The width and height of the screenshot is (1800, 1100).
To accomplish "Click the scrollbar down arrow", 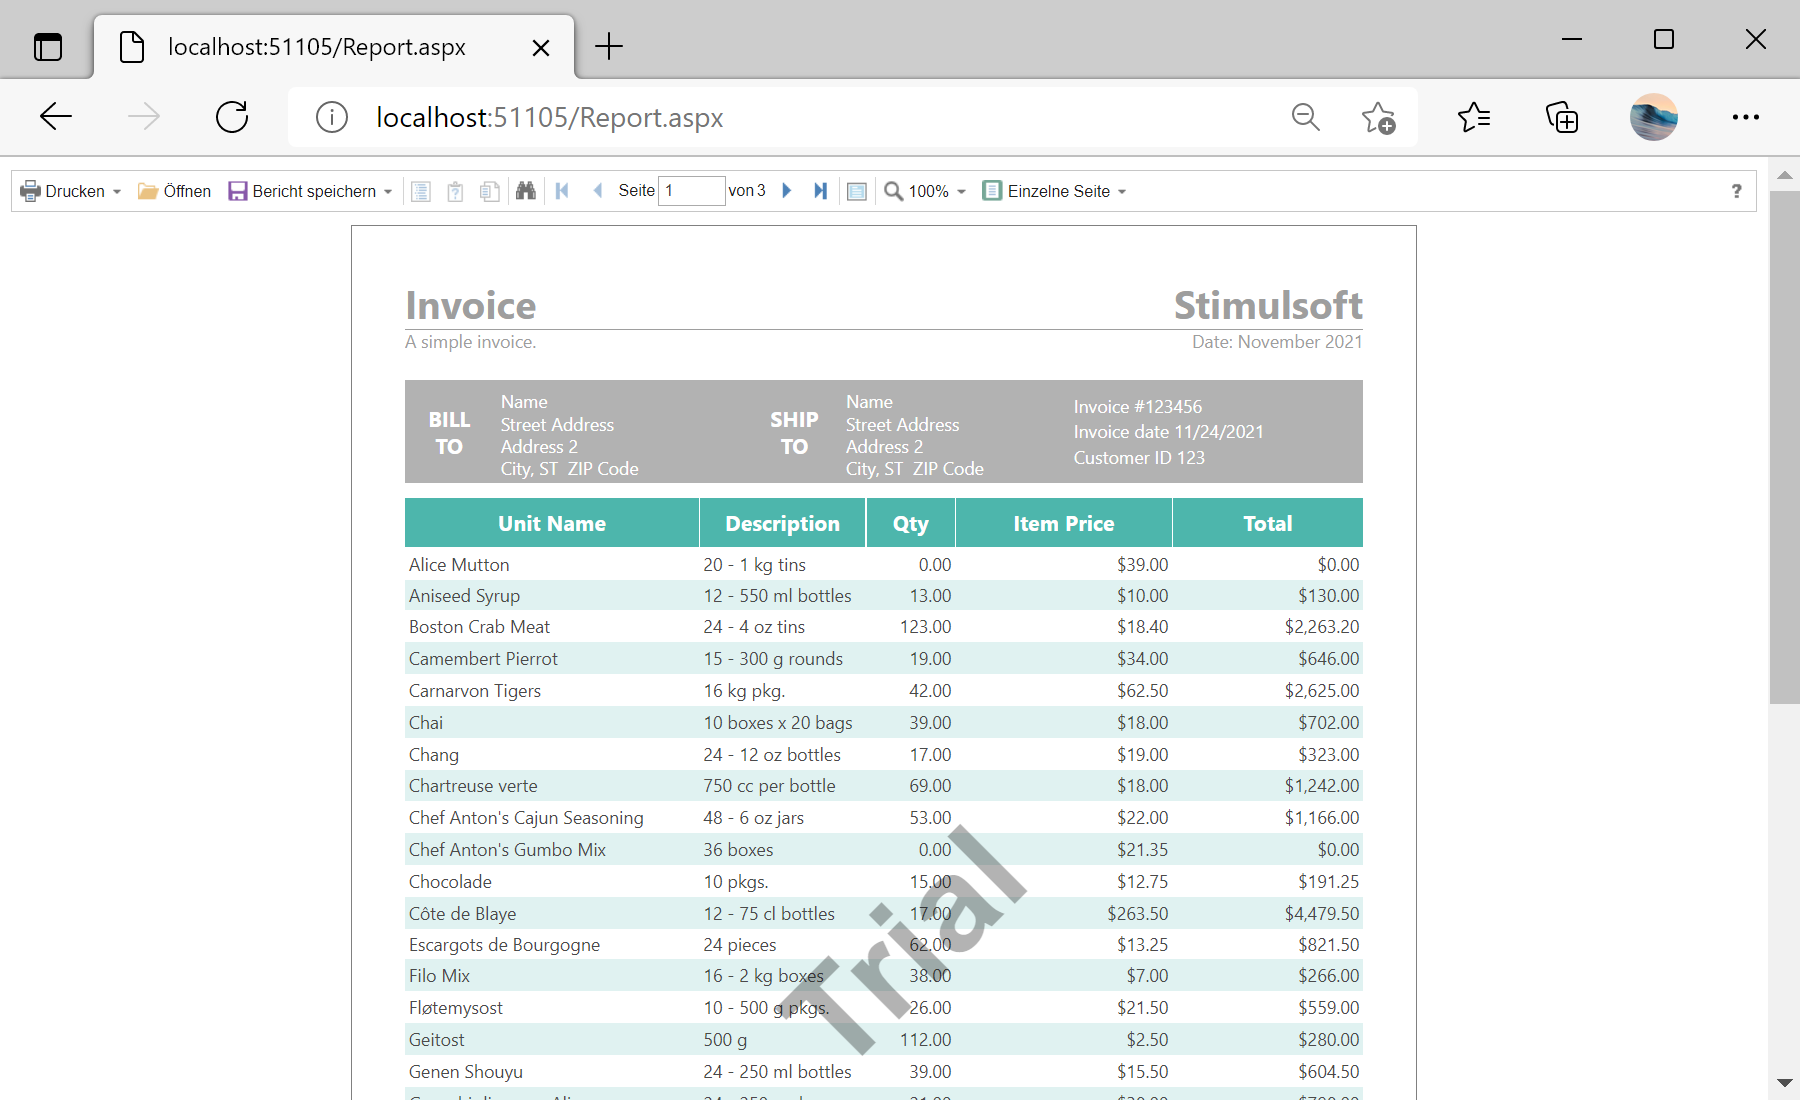I will pyautogui.click(x=1784, y=1083).
